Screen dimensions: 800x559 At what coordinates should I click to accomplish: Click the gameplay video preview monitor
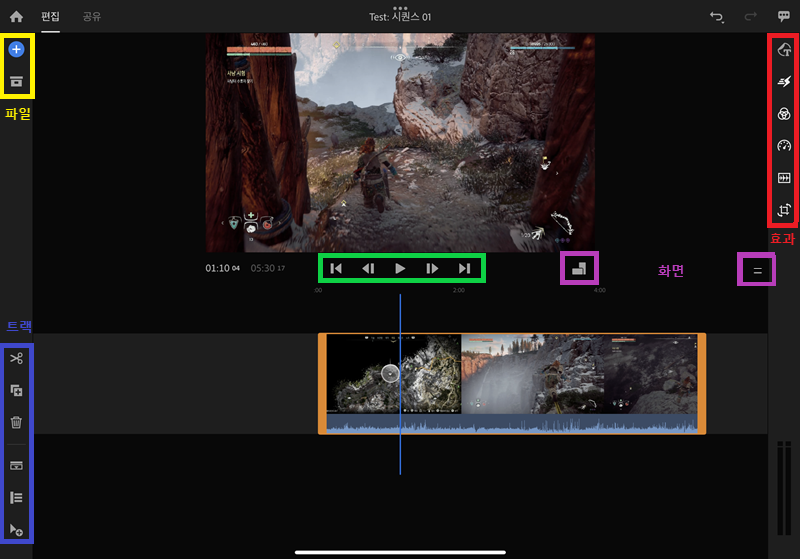(400, 142)
